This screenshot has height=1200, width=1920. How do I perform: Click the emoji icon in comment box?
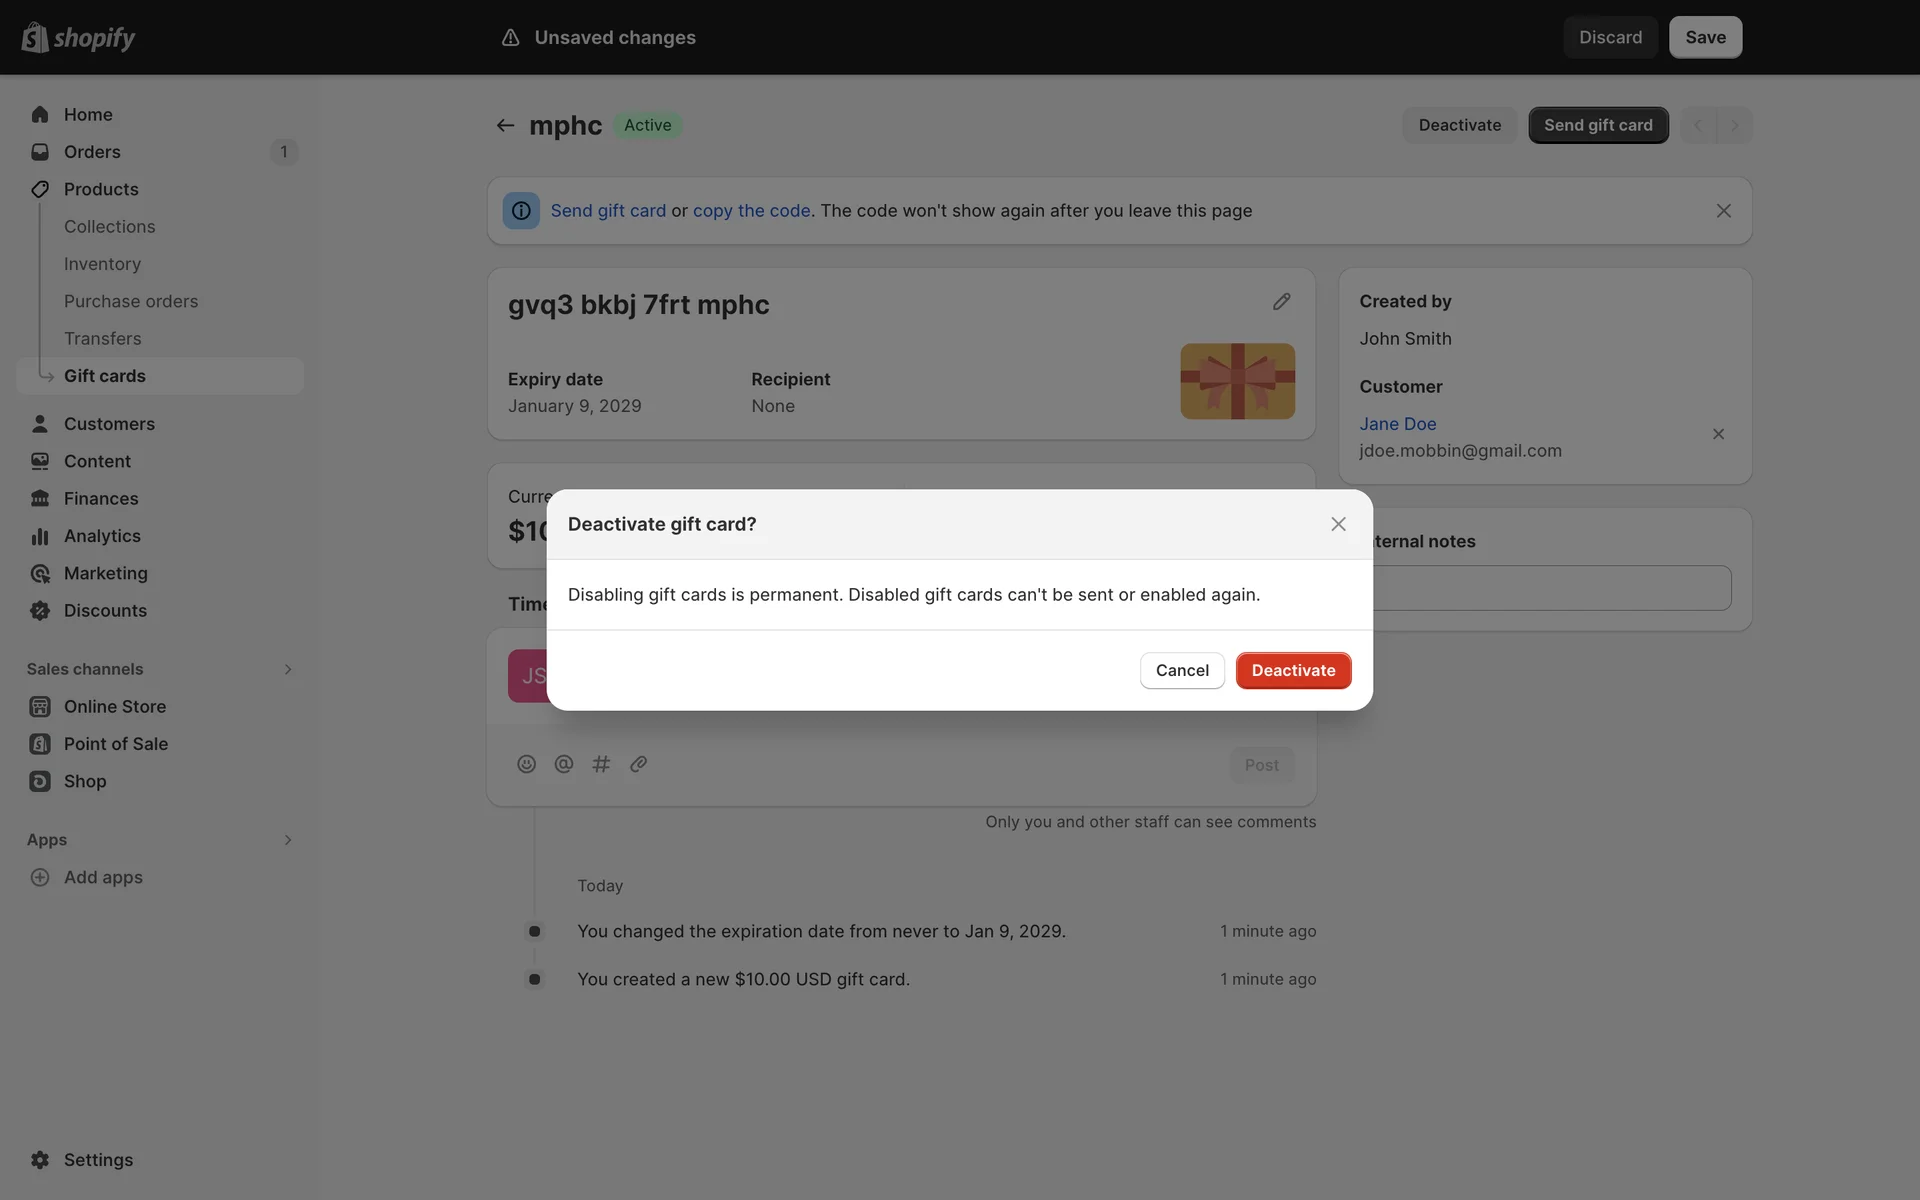point(526,764)
